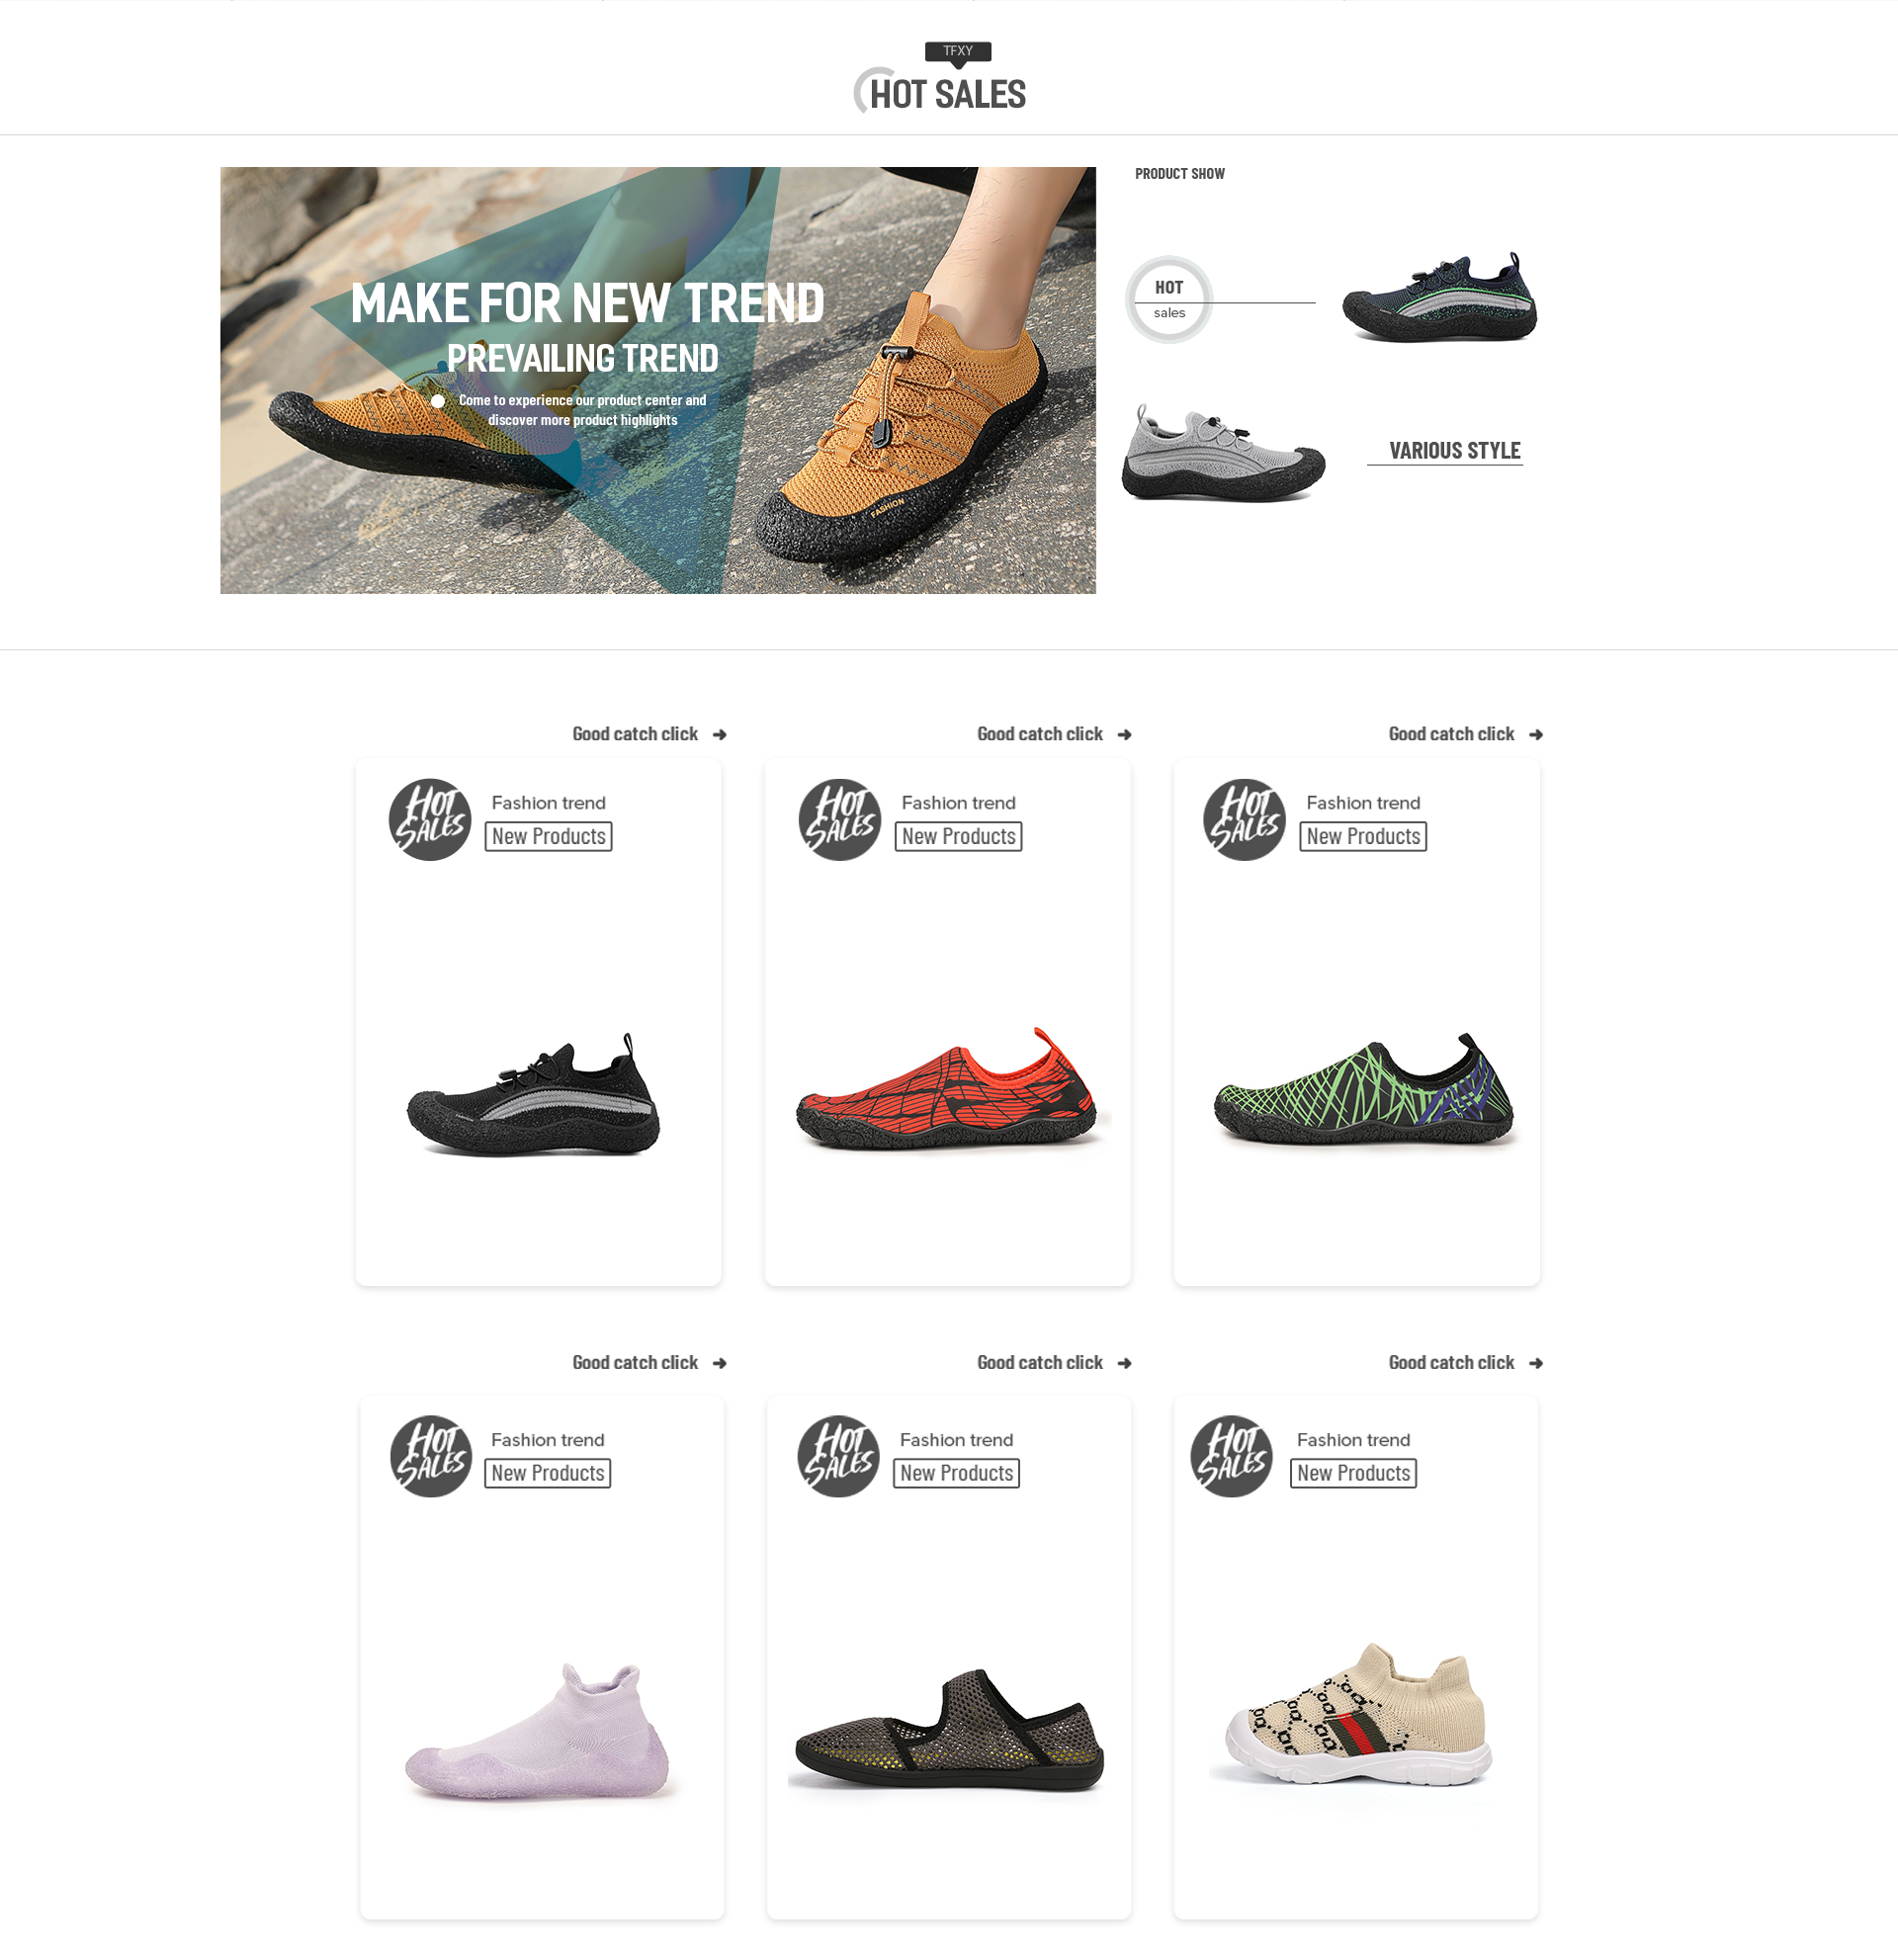
Task: Click the Hot Sales badge on the purple sock shoe card
Action: tap(430, 1456)
